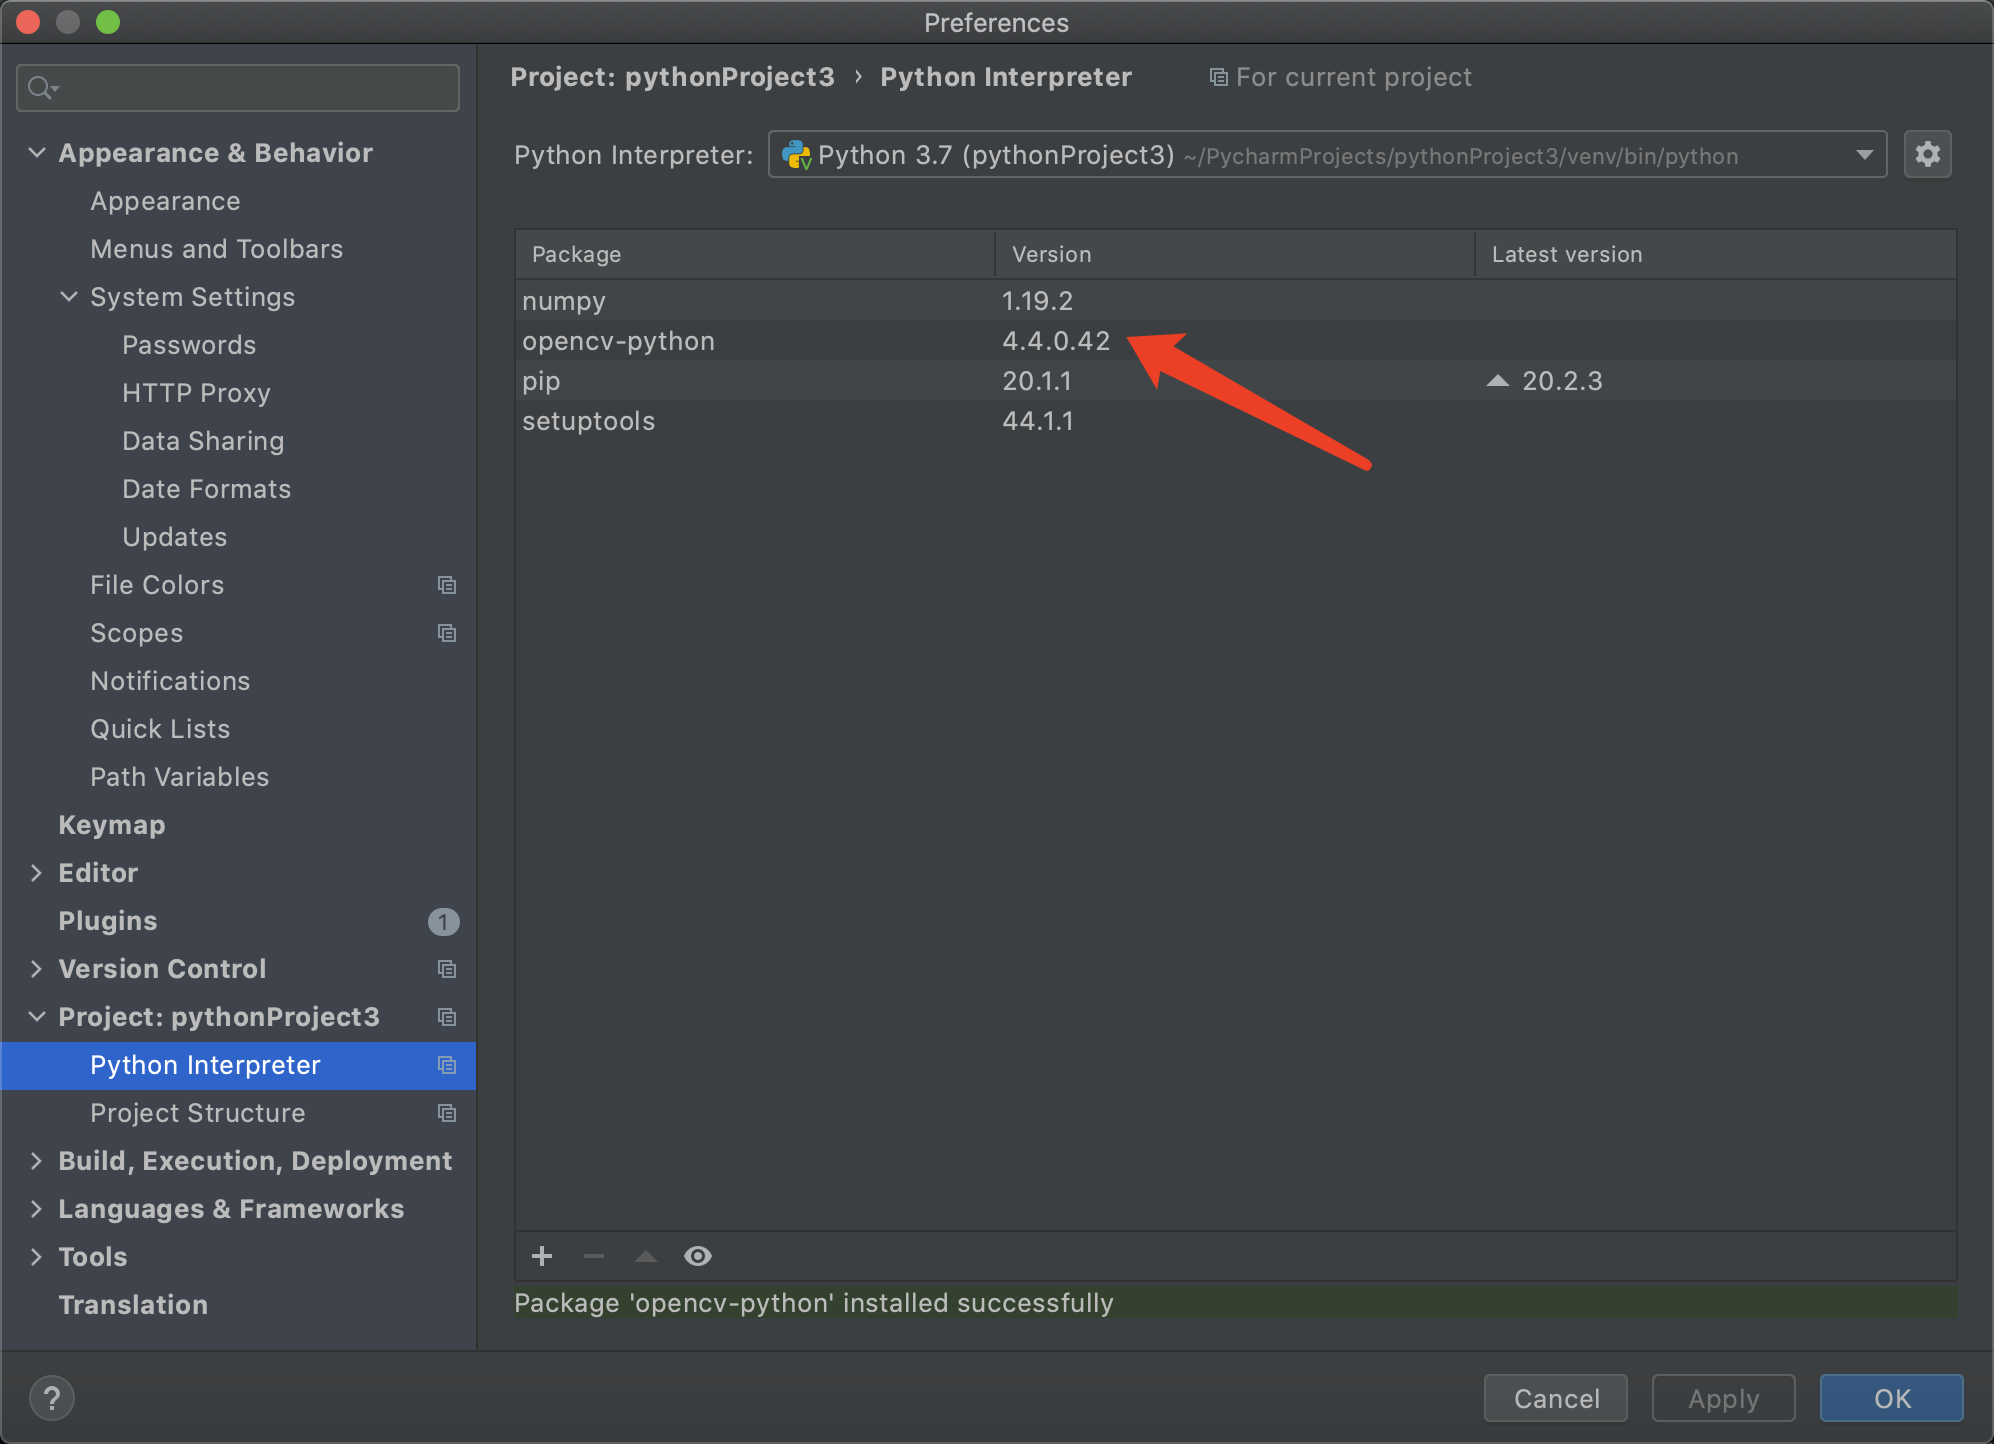Toggle the show early releases eye icon
1994x1444 pixels.
pyautogui.click(x=698, y=1256)
